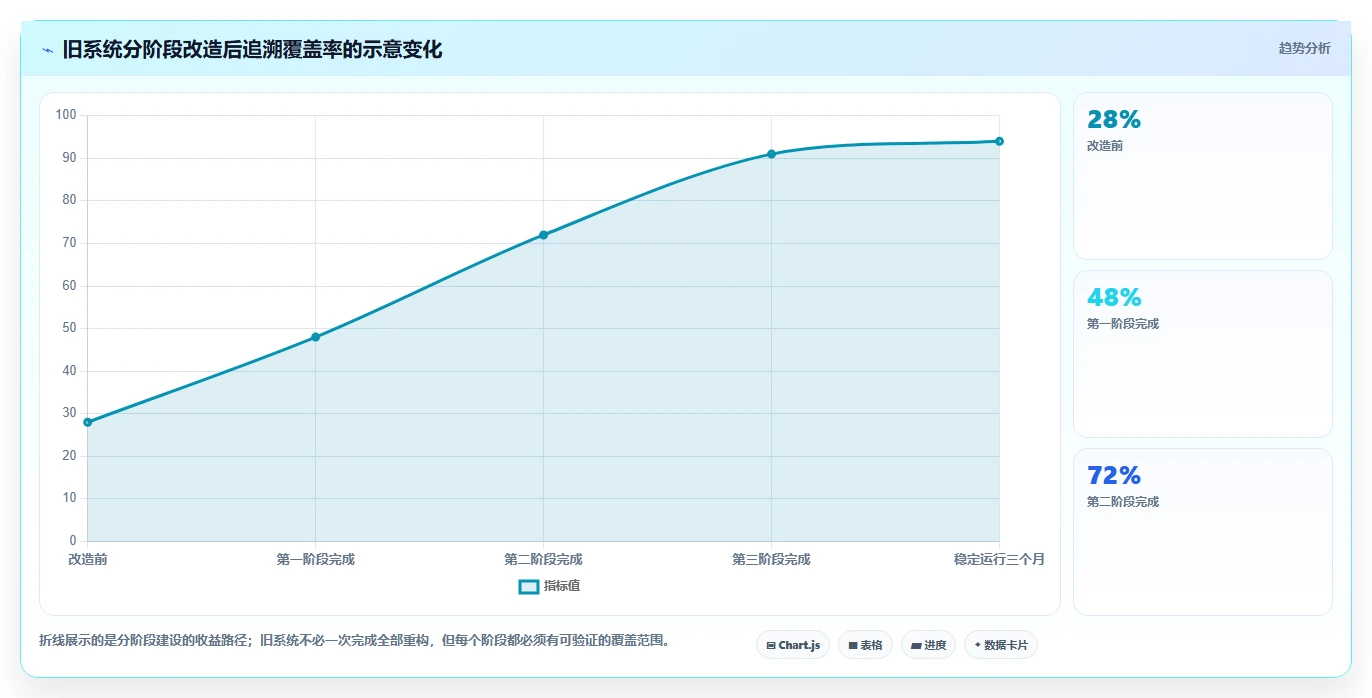Click the 72% value card
1372x698 pixels.
tap(1202, 532)
